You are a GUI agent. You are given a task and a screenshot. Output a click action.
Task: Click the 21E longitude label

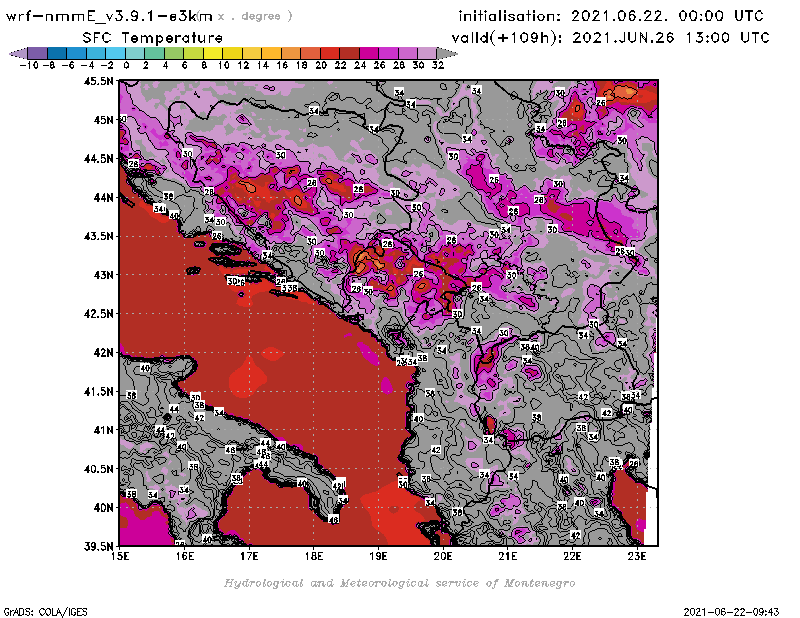[508, 556]
